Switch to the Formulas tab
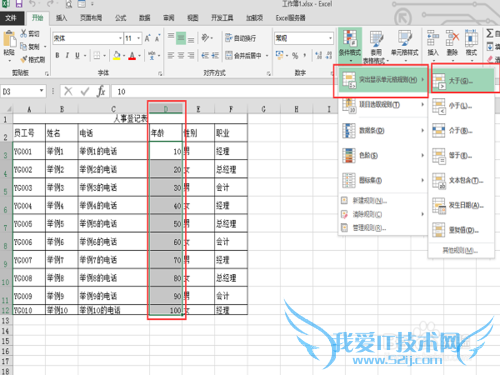The image size is (500, 375). pos(121,18)
